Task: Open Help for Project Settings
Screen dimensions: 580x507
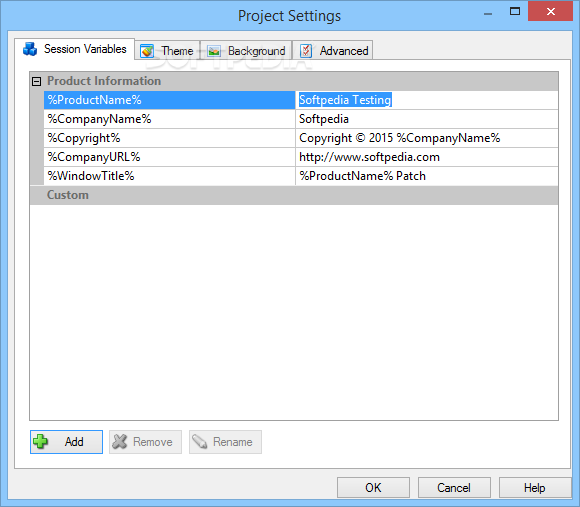Action: pyautogui.click(x=535, y=487)
